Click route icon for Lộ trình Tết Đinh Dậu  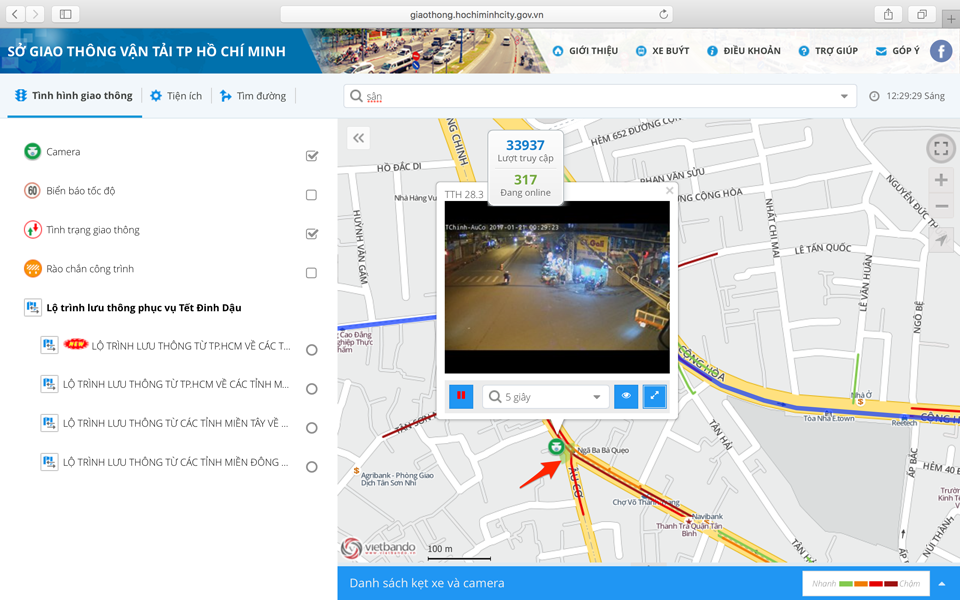tap(32, 307)
